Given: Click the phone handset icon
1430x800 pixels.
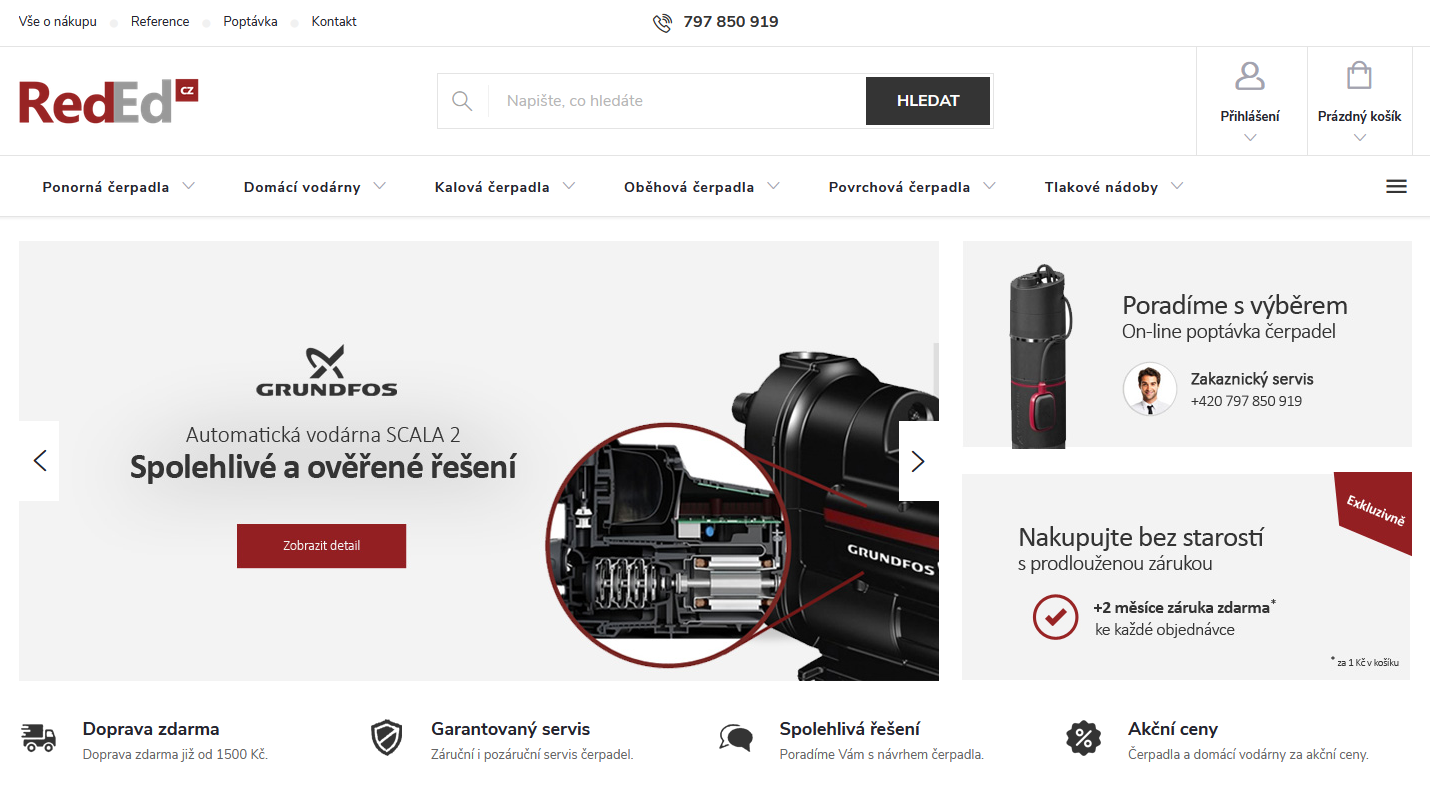Looking at the screenshot, I should click(x=662, y=22).
